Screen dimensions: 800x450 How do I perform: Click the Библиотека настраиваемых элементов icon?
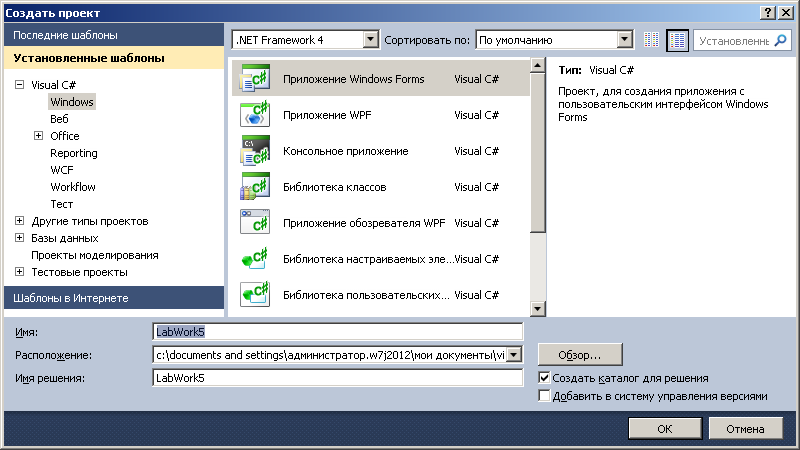click(x=255, y=259)
